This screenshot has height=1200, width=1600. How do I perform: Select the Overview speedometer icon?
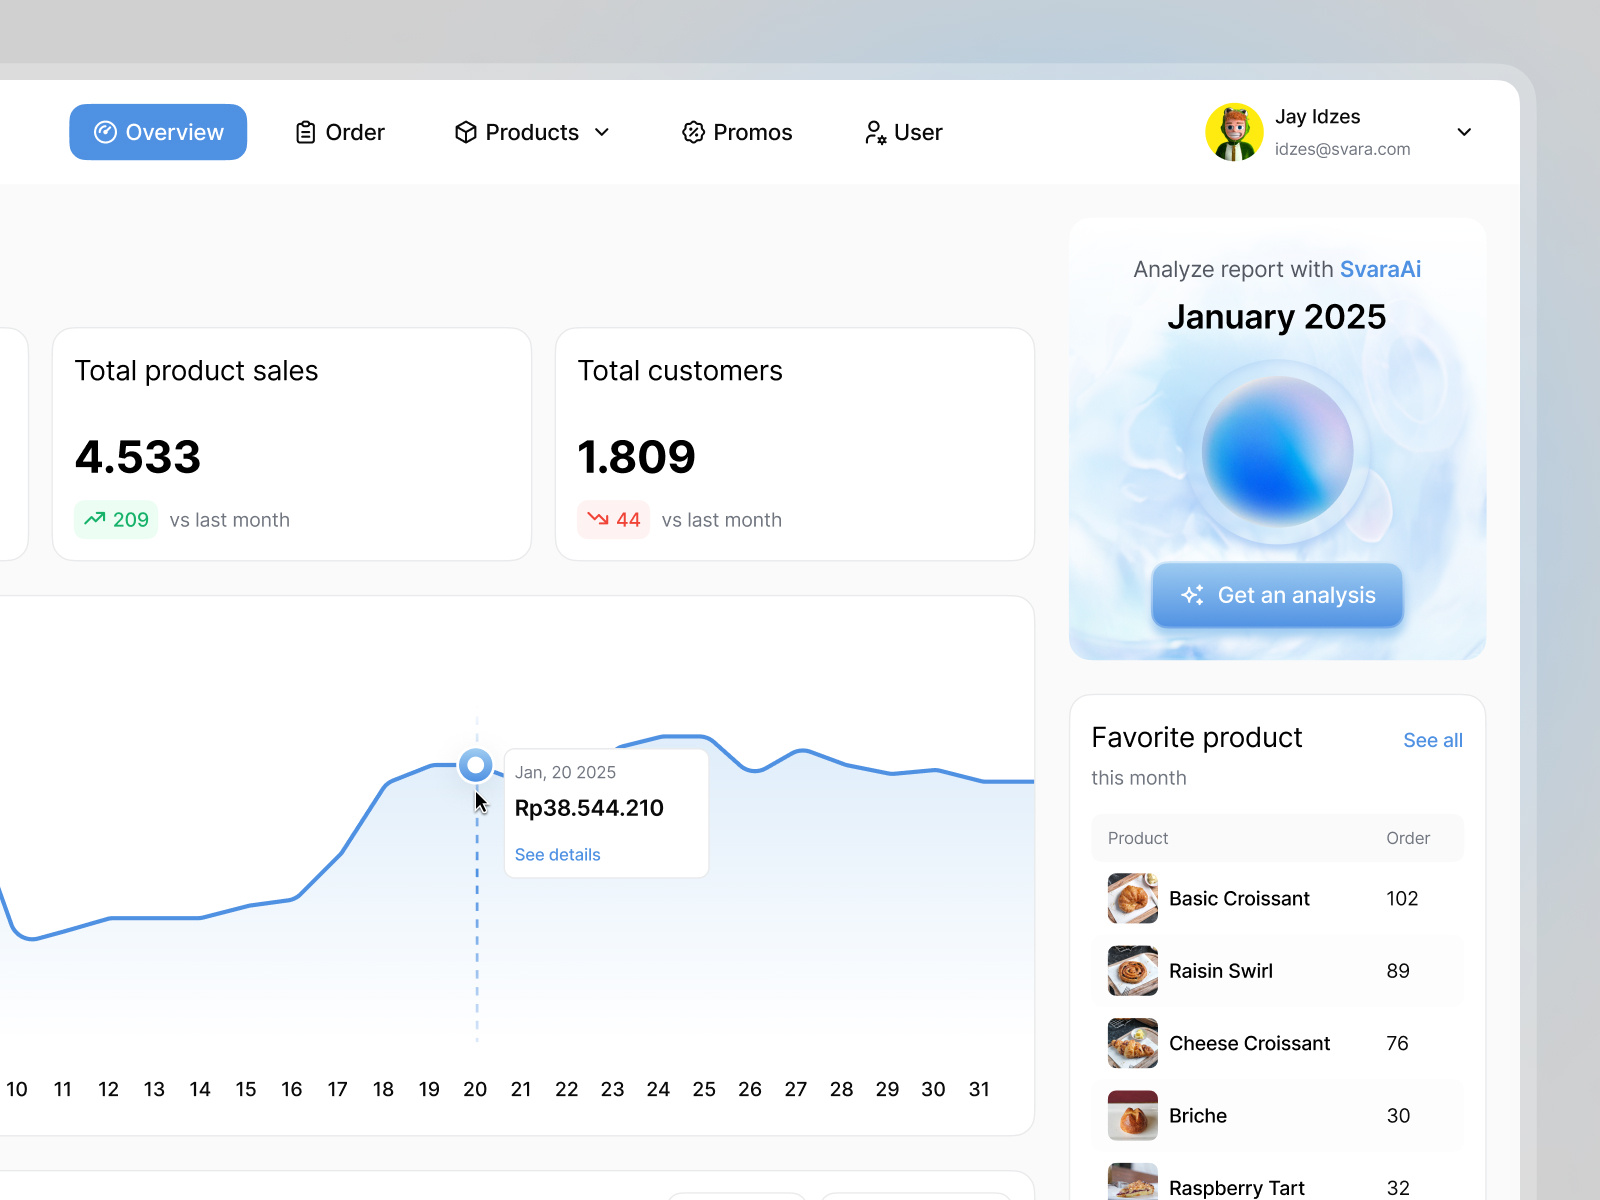[x=104, y=131]
